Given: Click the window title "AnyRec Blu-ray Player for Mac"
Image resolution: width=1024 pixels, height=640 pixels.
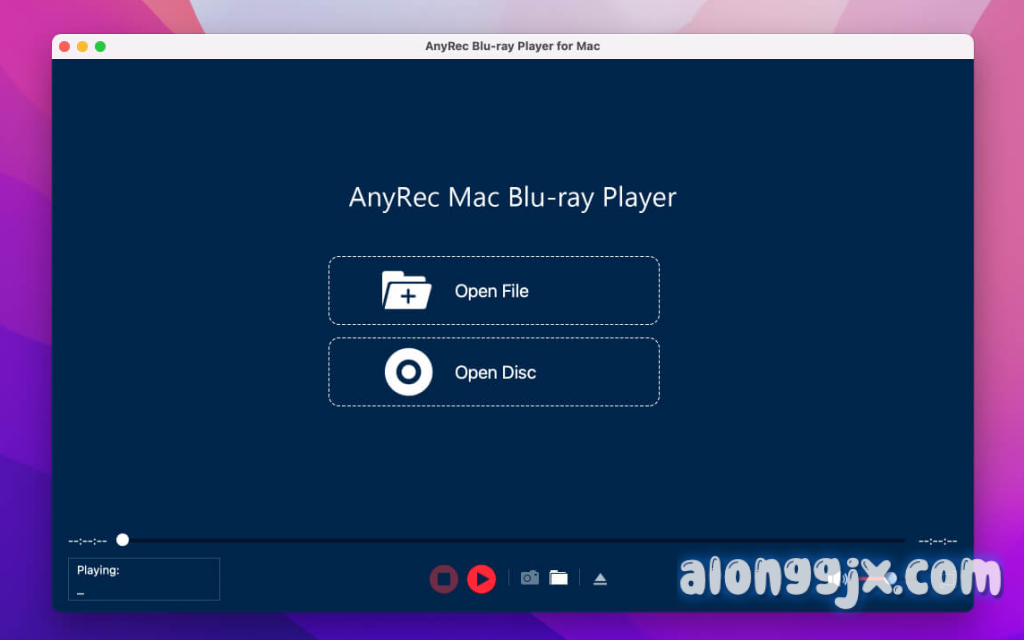Looking at the screenshot, I should pyautogui.click(x=512, y=46).
